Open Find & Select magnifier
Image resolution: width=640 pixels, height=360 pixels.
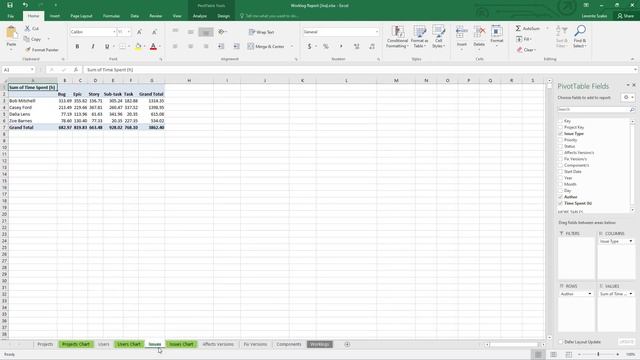(580, 37)
